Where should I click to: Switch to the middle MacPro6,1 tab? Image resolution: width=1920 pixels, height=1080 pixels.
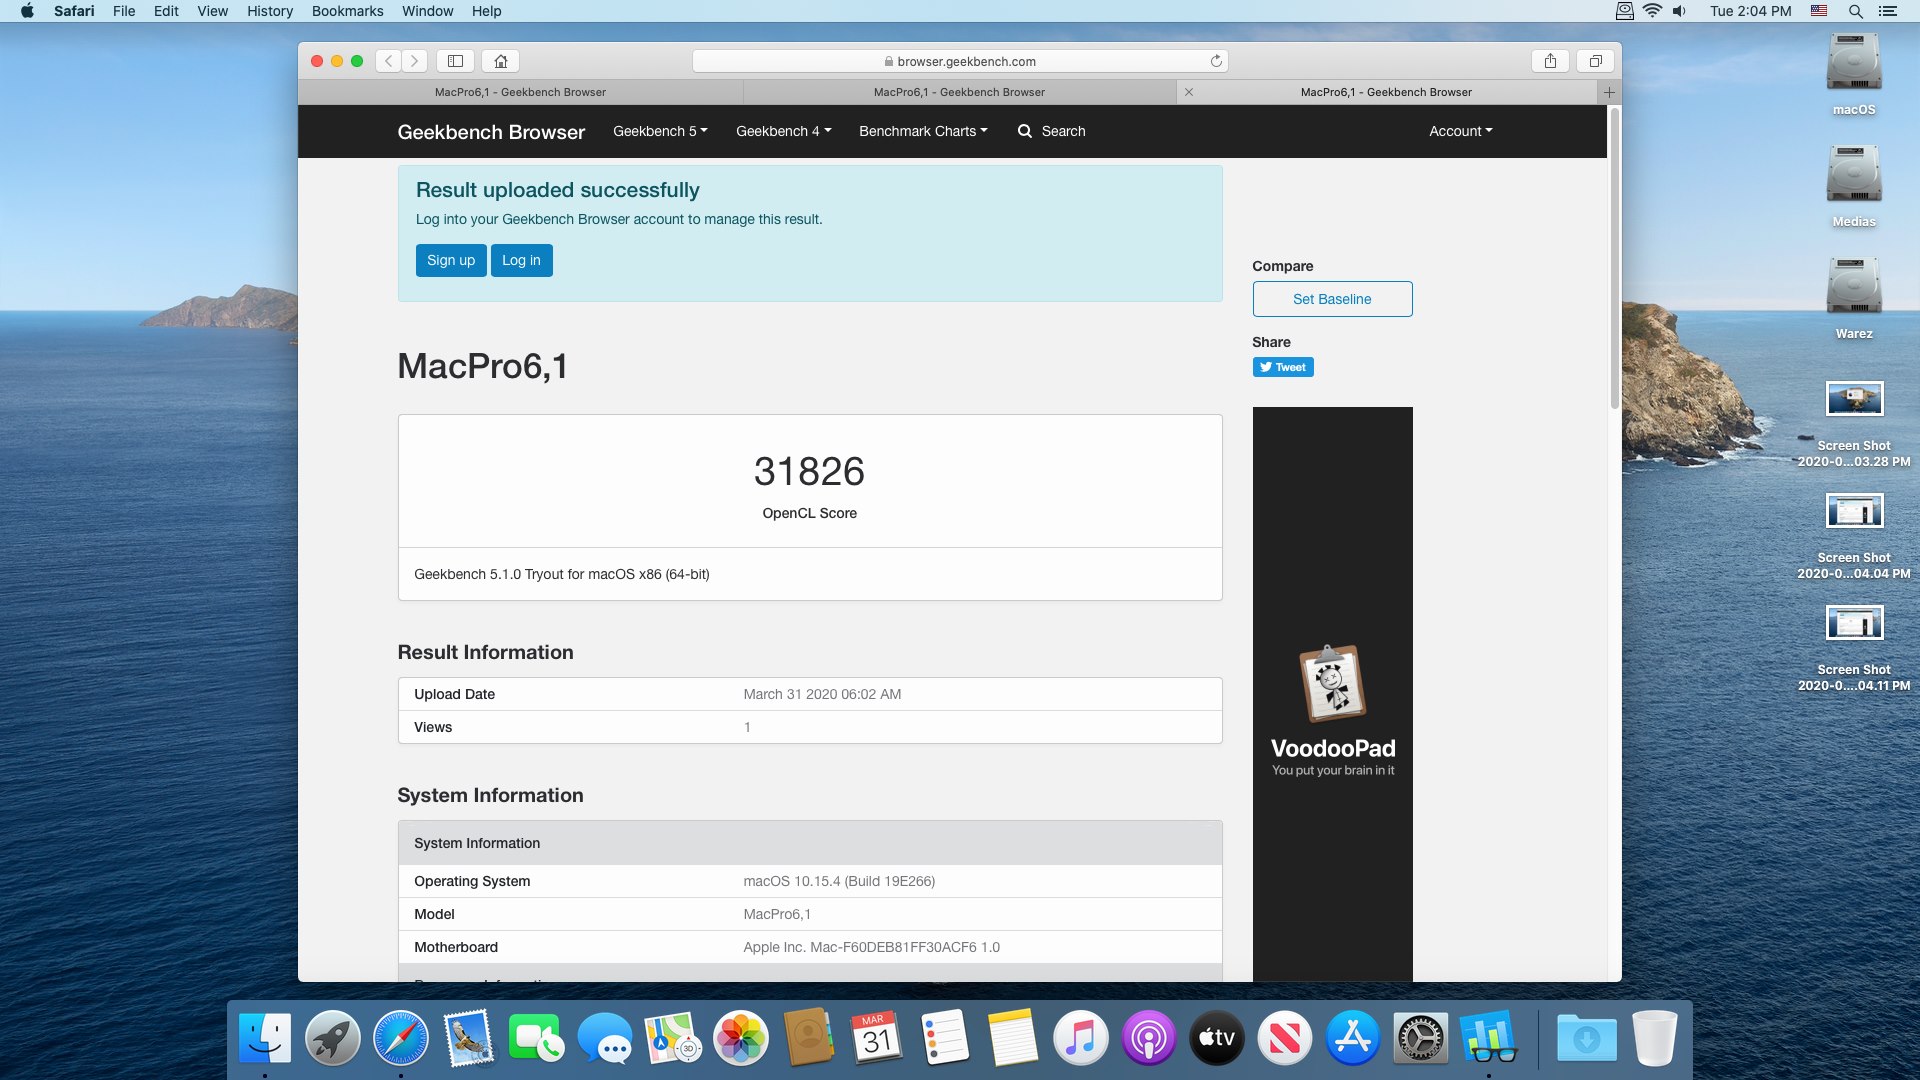coord(959,92)
